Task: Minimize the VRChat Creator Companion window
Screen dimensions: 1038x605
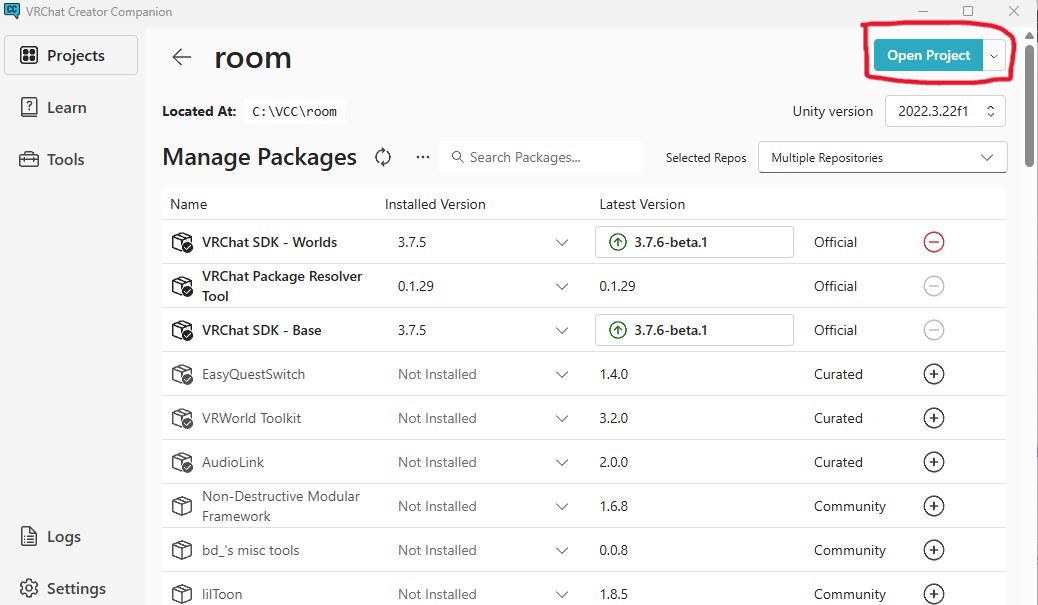Action: (923, 11)
